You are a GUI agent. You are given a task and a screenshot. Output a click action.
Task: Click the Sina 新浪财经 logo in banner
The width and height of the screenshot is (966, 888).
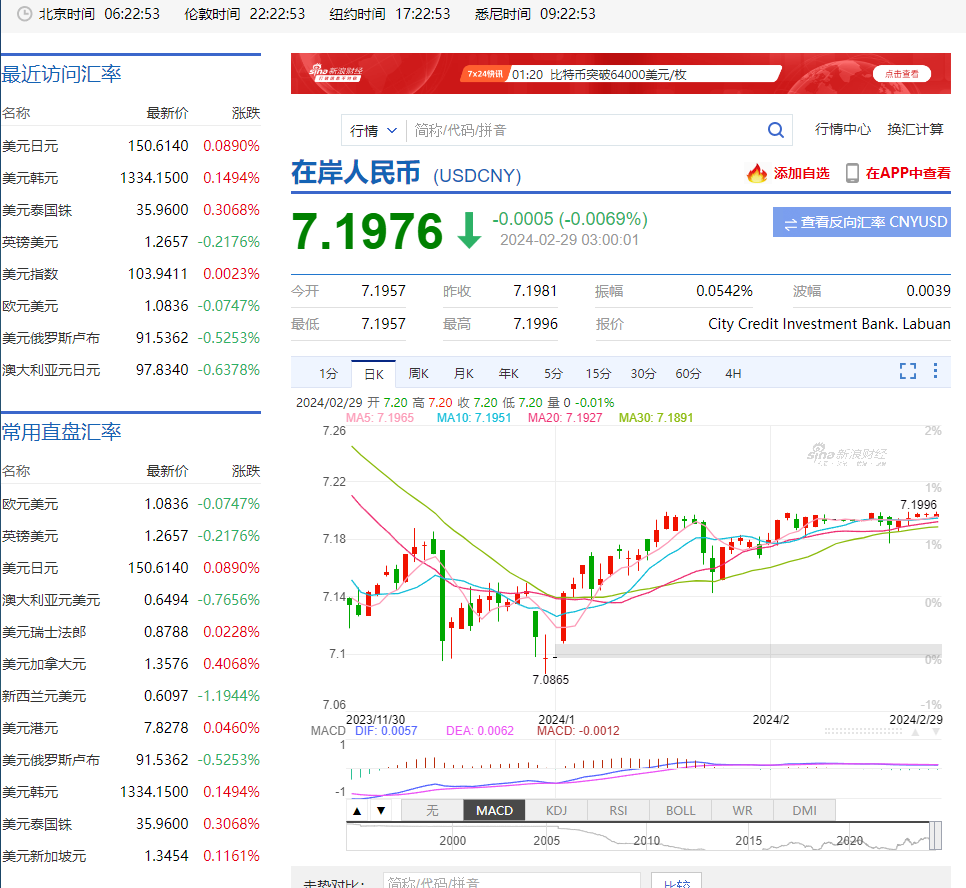click(336, 73)
